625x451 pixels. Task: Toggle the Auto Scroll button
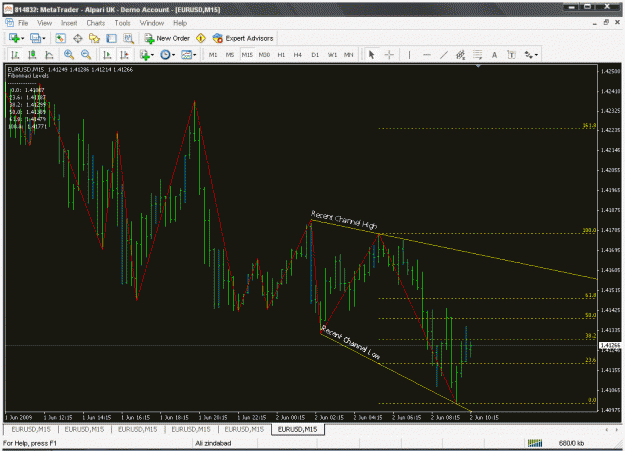pos(107,55)
